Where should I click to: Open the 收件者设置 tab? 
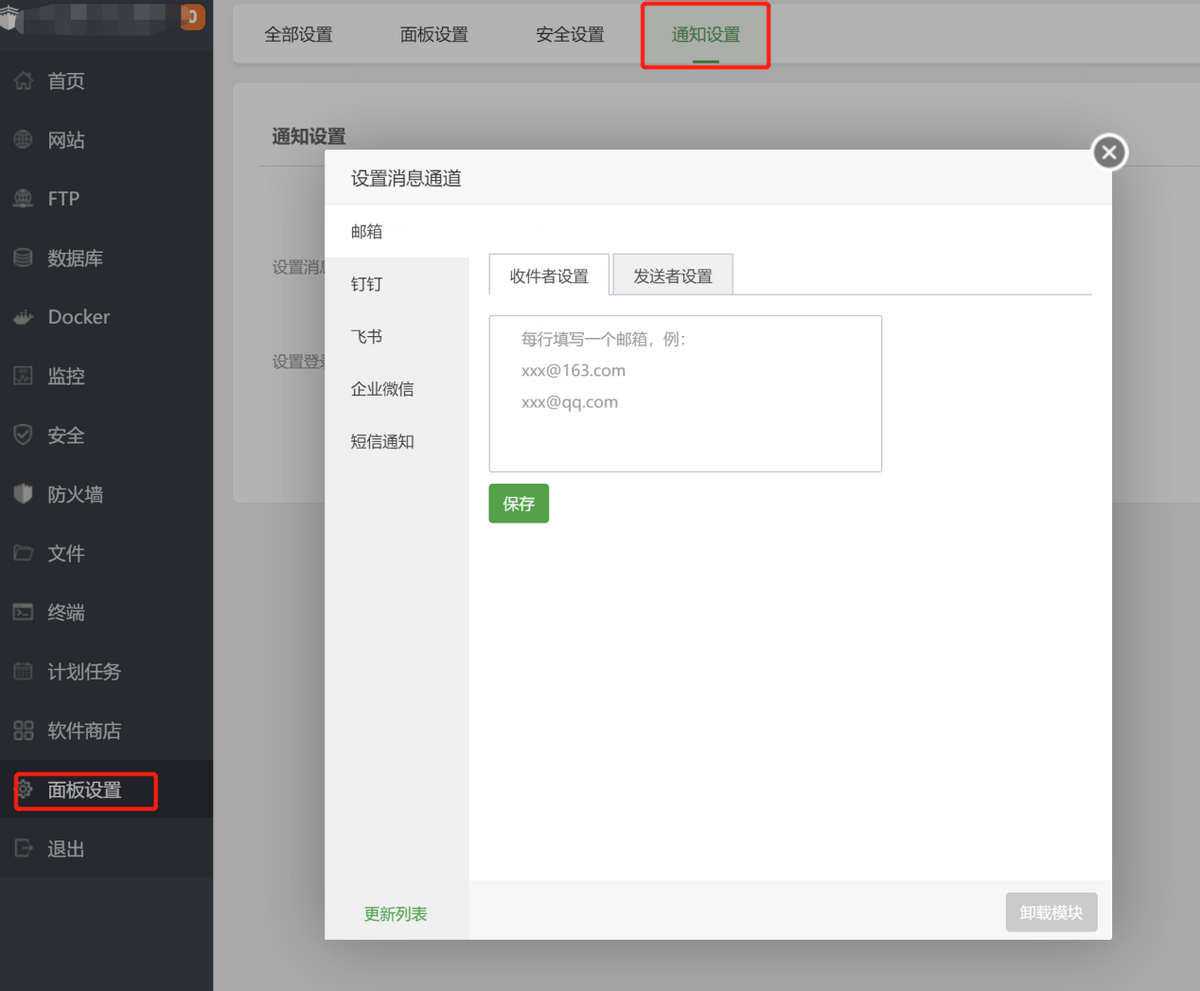pyautogui.click(x=549, y=275)
